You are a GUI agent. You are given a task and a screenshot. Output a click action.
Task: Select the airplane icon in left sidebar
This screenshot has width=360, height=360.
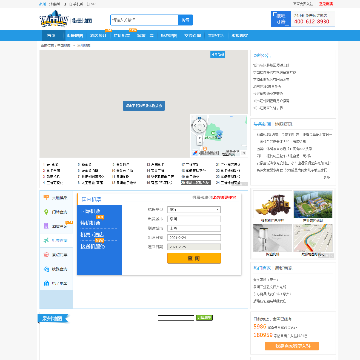46,240
